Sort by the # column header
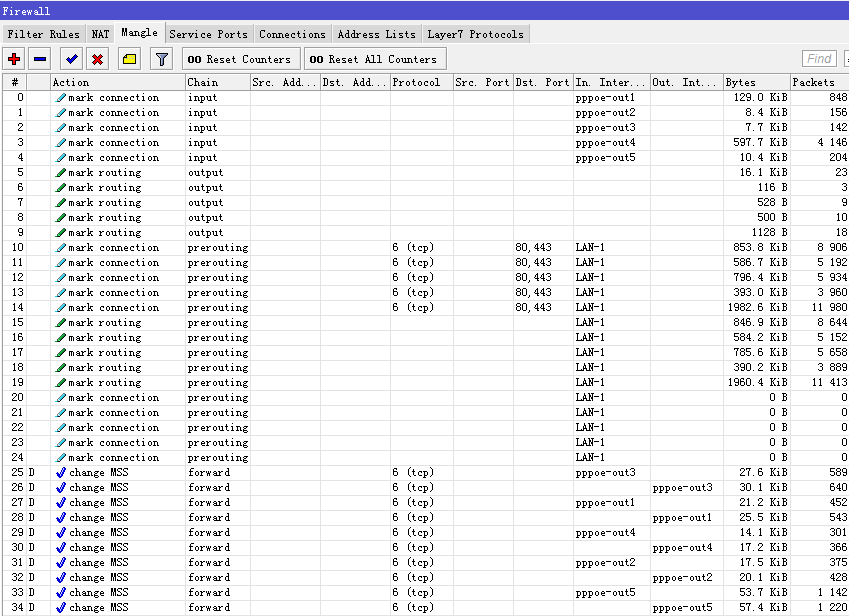The height and width of the screenshot is (616, 849). click(15, 82)
